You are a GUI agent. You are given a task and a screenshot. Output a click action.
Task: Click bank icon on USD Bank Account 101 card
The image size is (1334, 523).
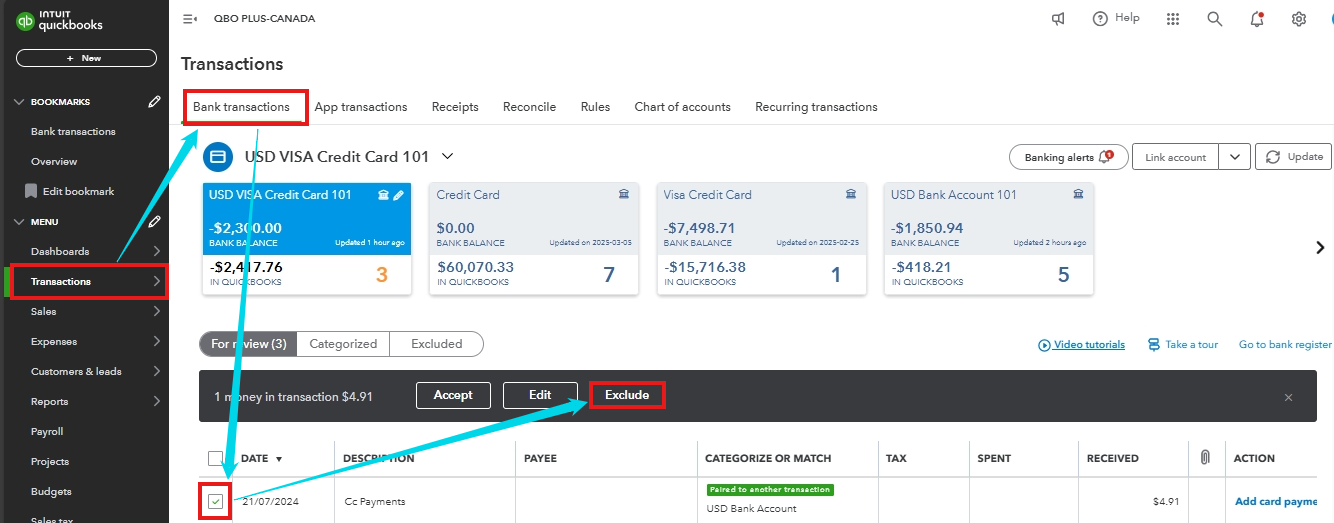tap(1078, 195)
